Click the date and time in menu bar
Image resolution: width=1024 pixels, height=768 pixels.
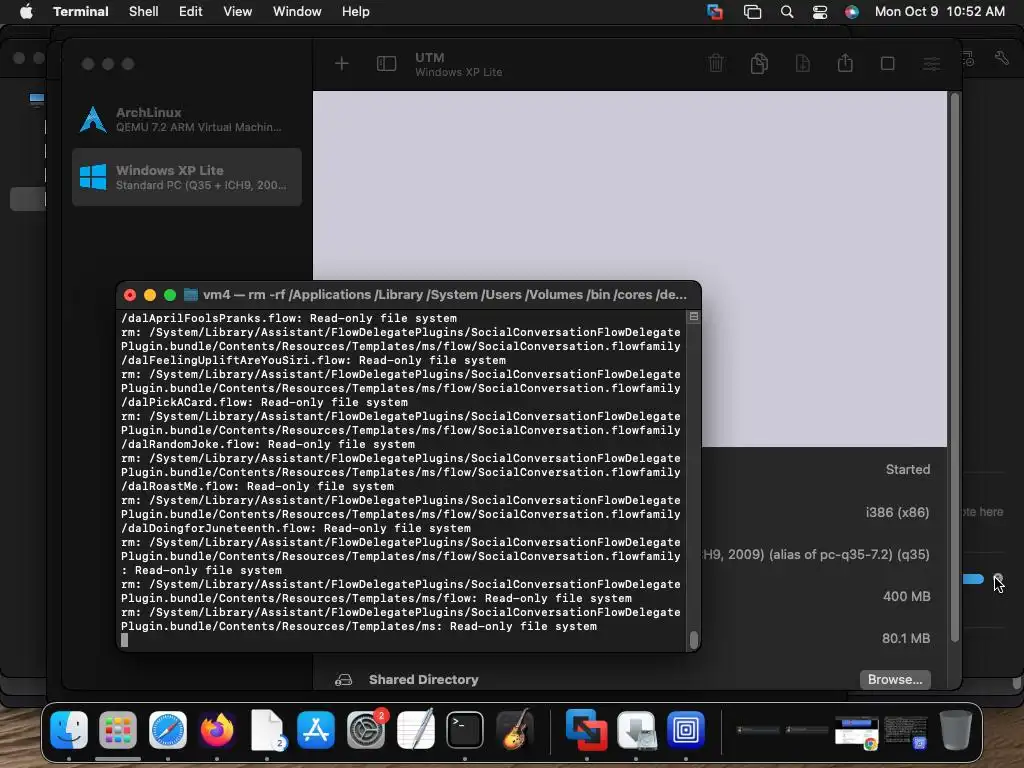(x=939, y=12)
